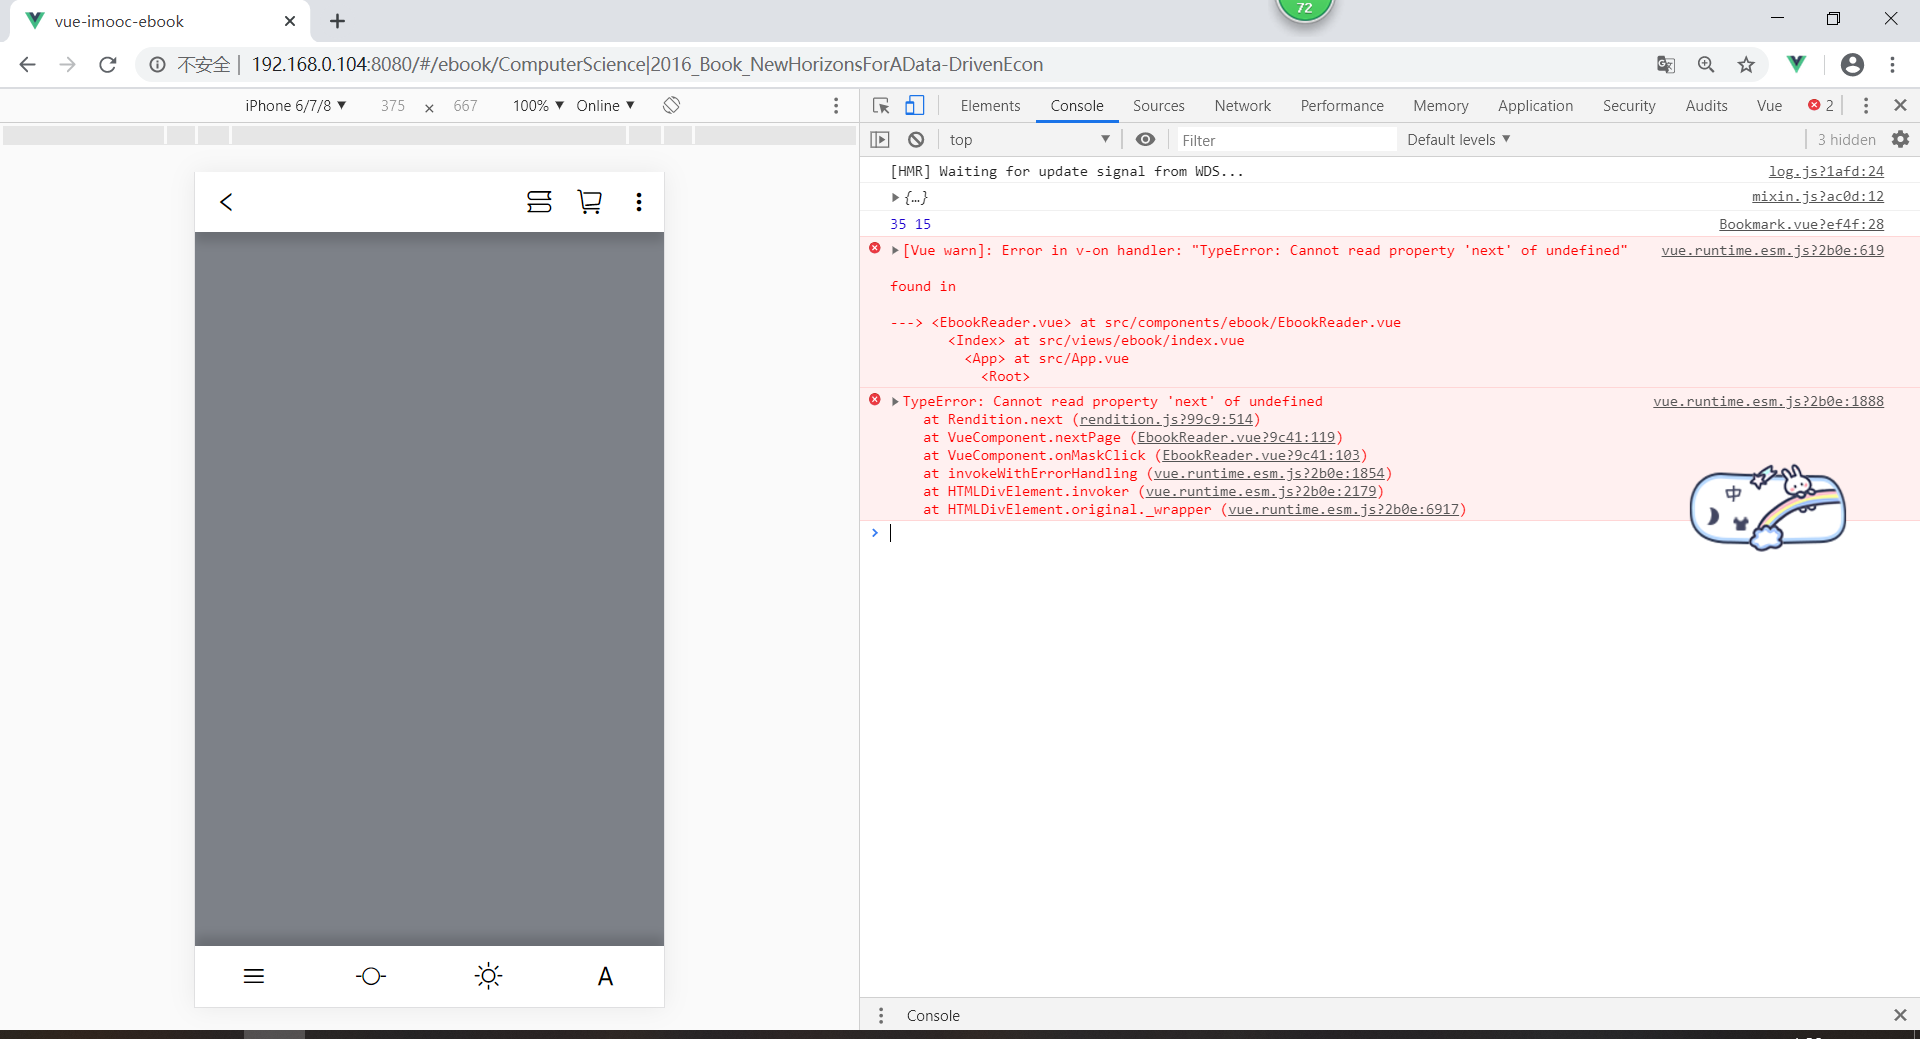Viewport: 1920px width, 1039px height.
Task: Open DevTools customize three-dot menu
Action: pyautogui.click(x=1866, y=105)
